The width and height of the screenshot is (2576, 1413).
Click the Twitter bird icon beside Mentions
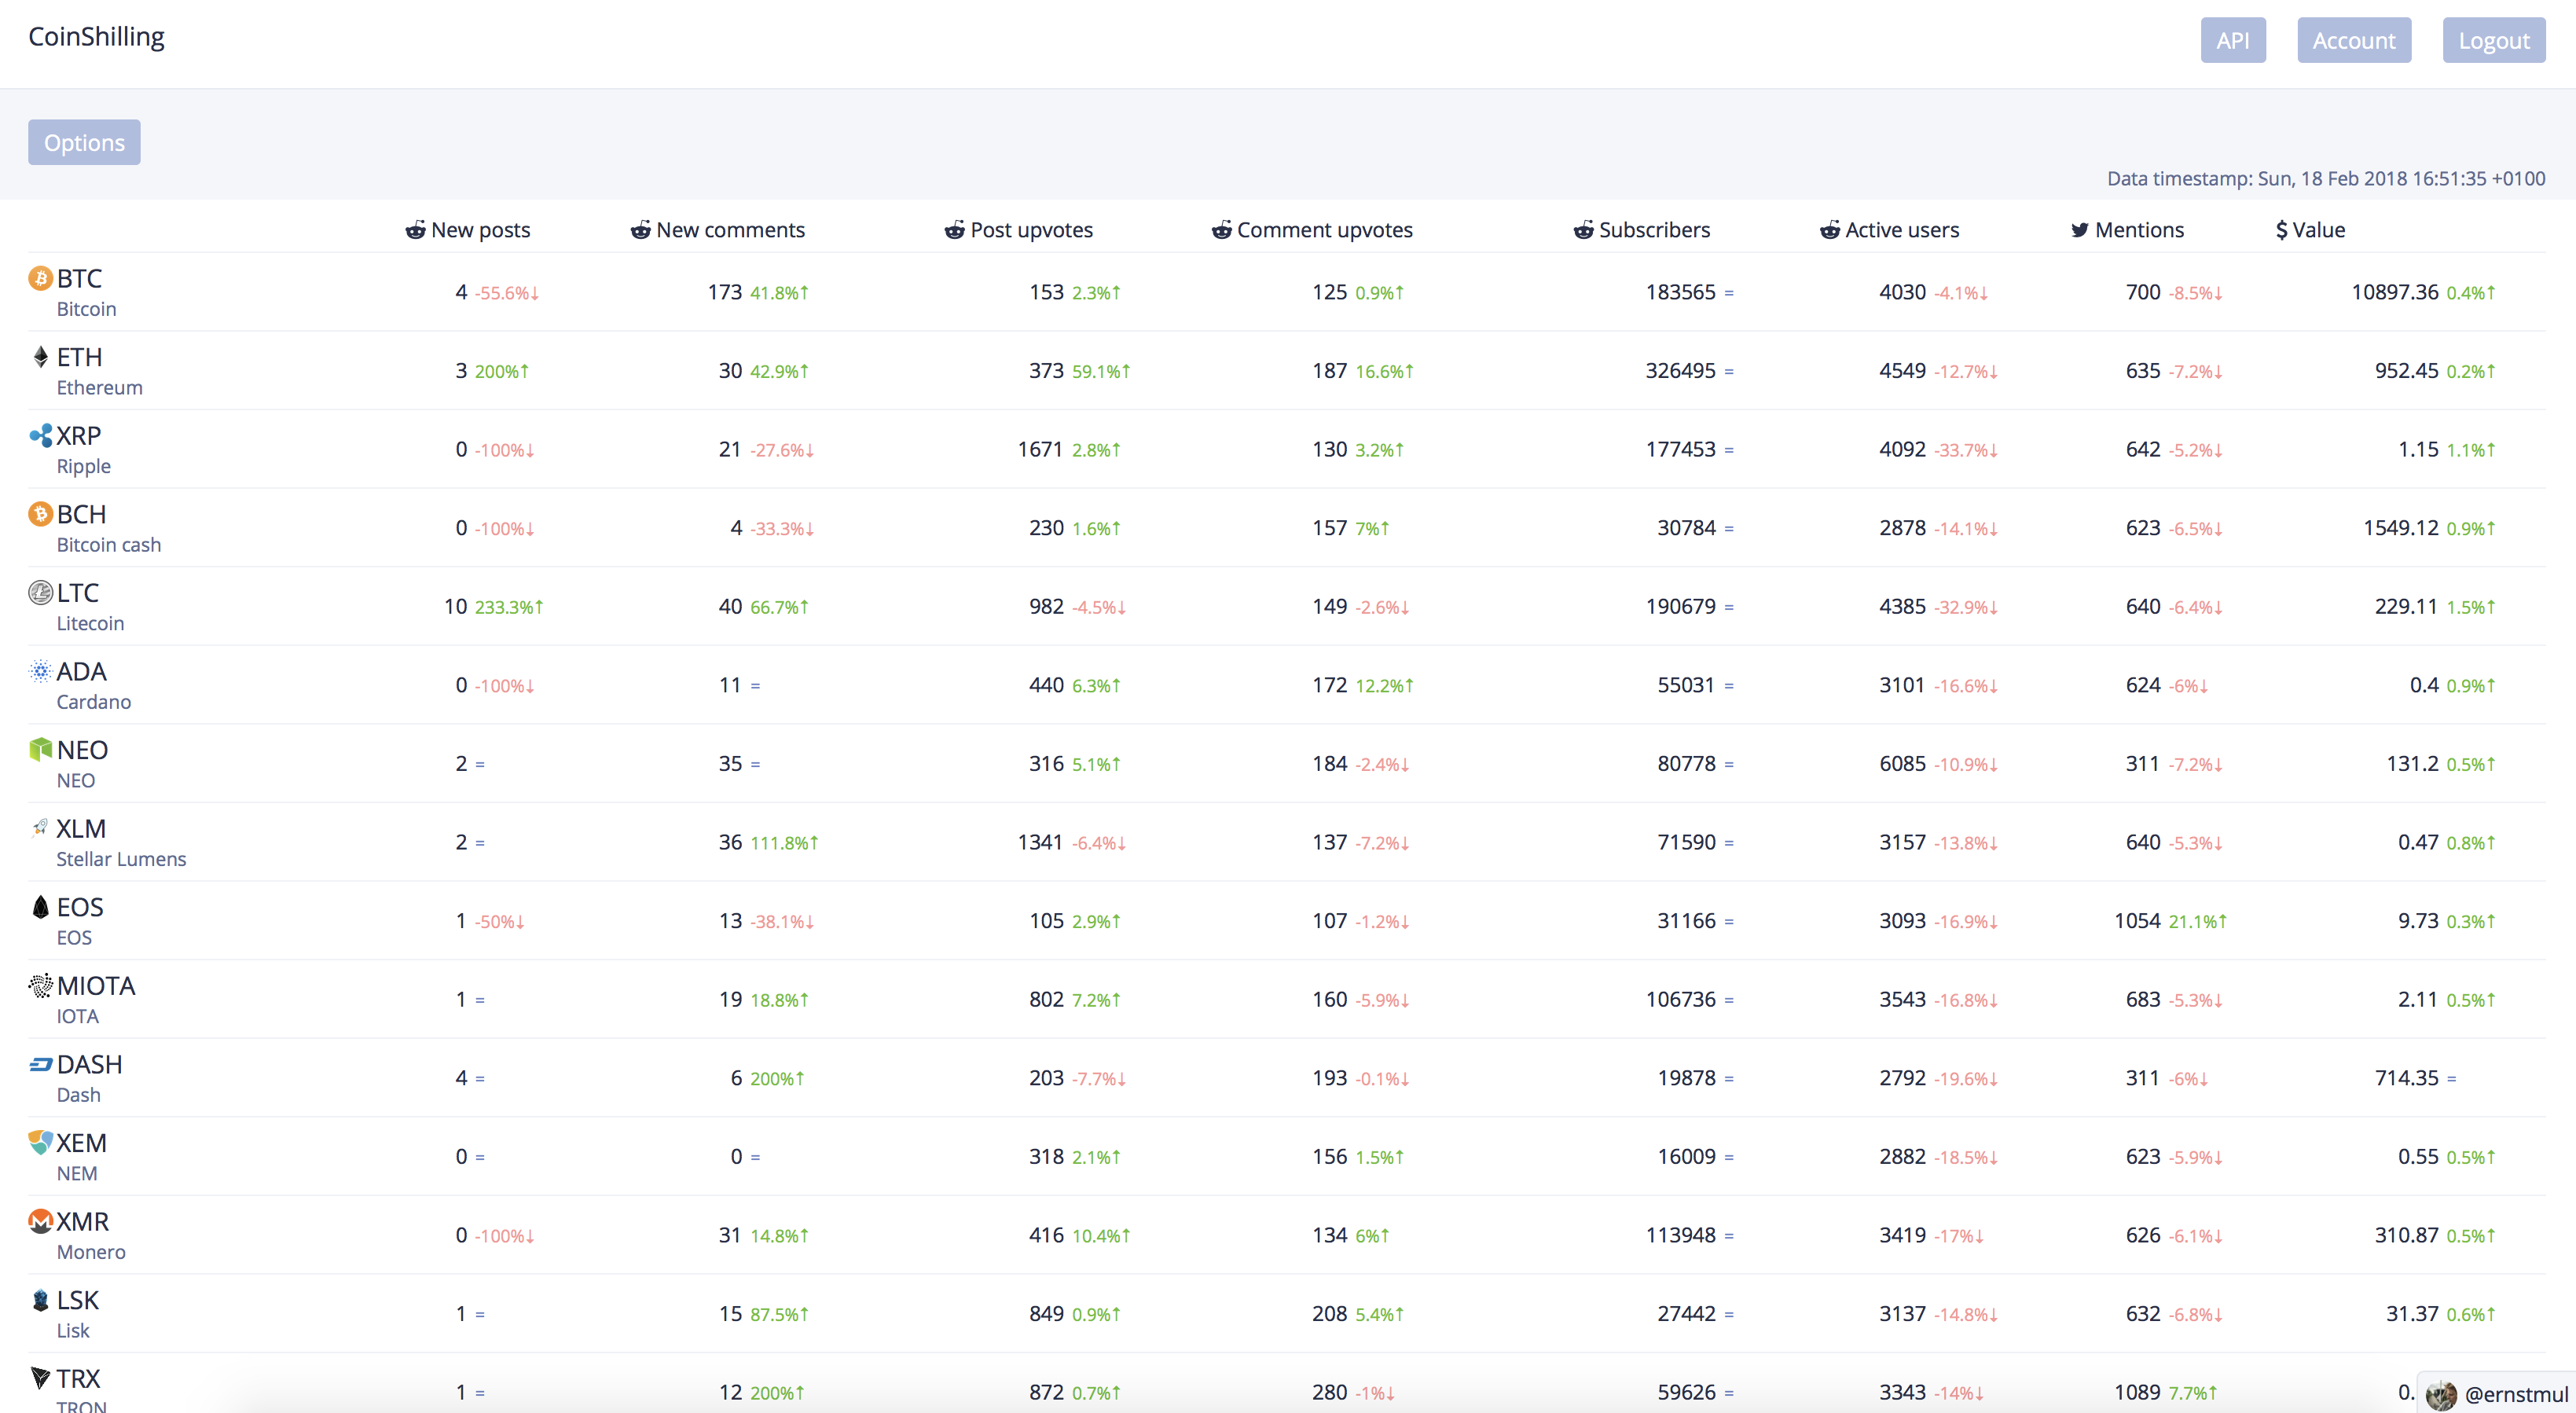click(2079, 230)
